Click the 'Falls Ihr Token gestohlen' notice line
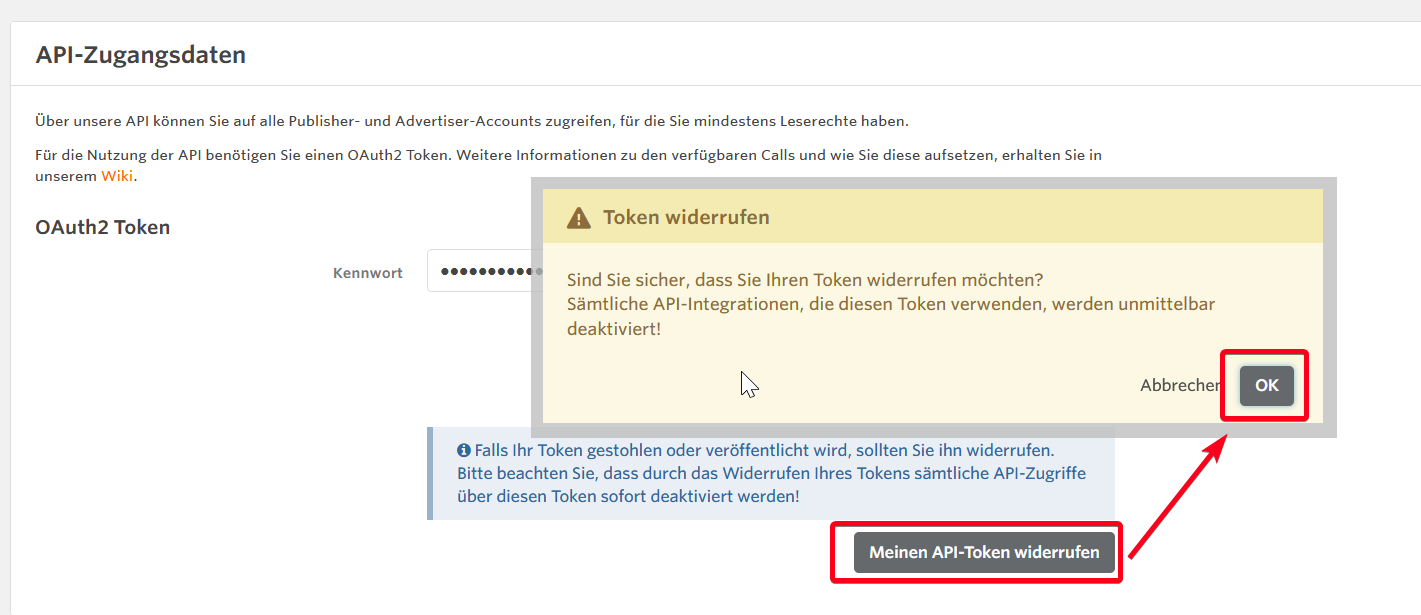1421x615 pixels. pyautogui.click(x=764, y=451)
